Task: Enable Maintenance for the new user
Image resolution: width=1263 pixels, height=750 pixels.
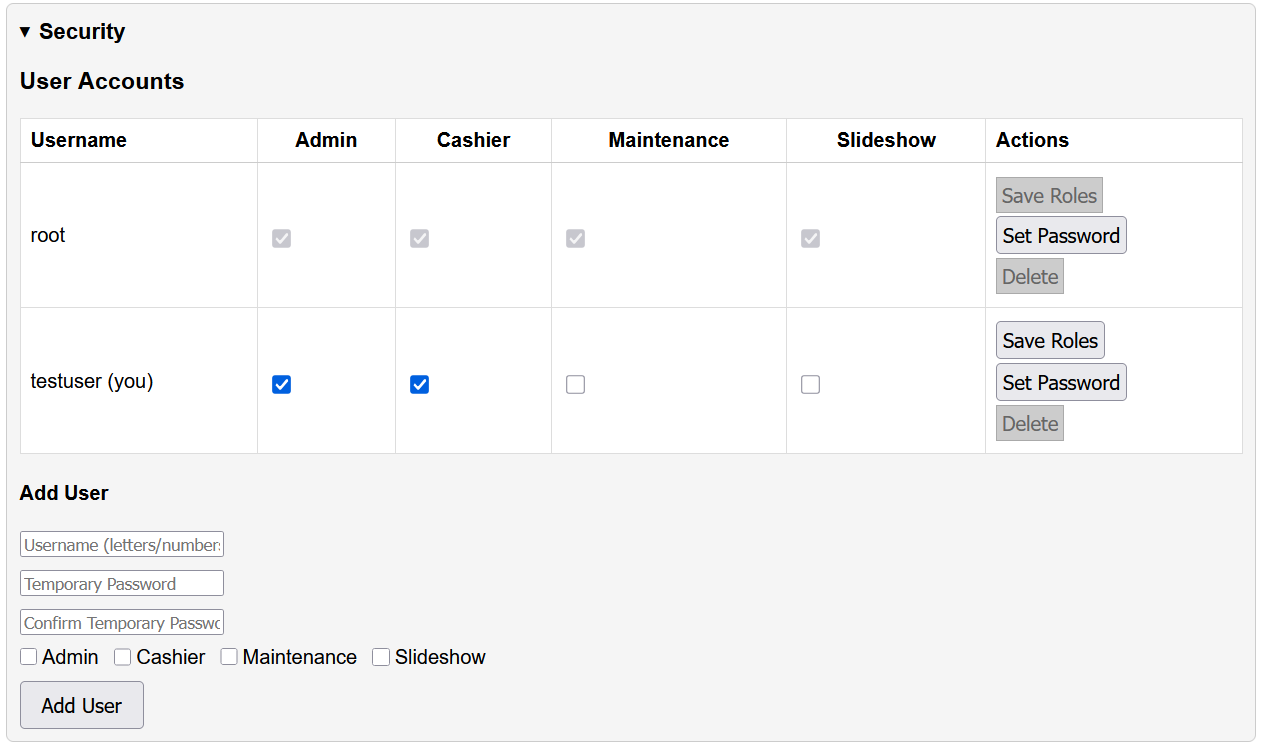Action: tap(229, 656)
